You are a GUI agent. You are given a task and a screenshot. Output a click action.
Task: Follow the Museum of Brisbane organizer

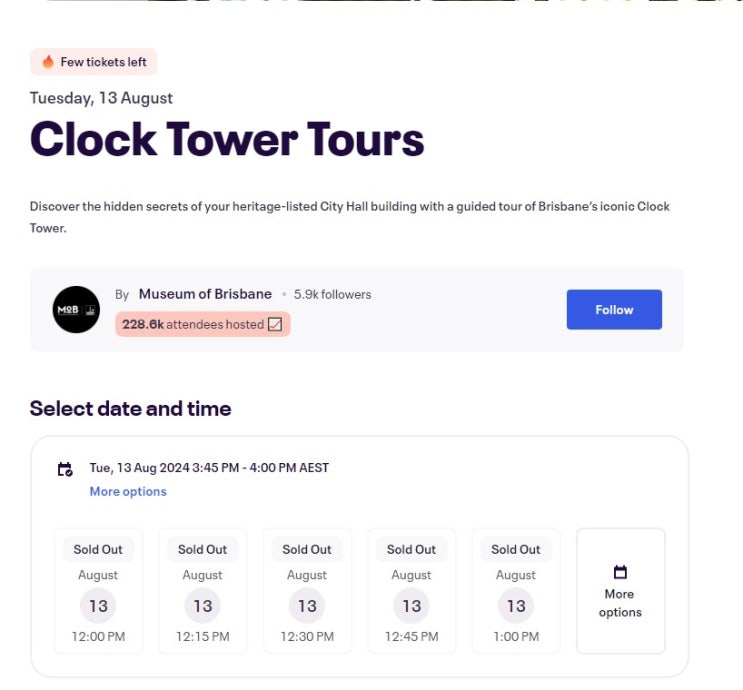[x=614, y=310]
